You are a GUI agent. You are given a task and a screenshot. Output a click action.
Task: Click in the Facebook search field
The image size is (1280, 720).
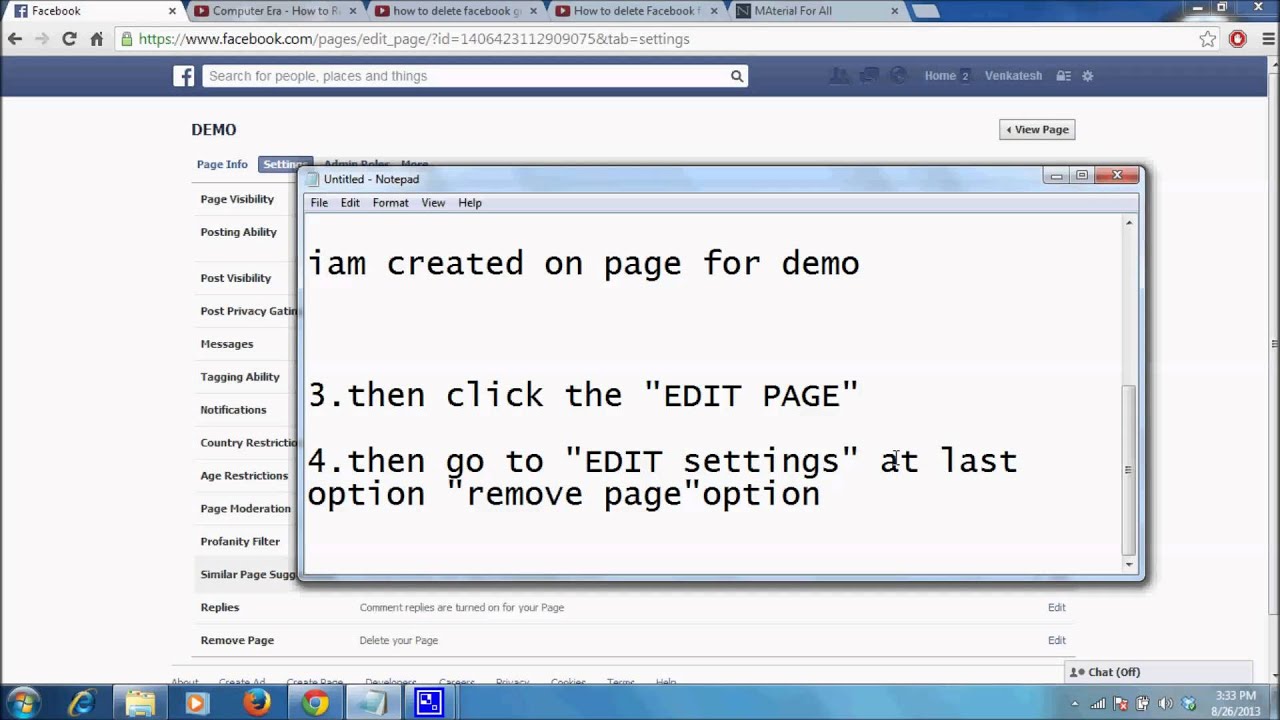(465, 76)
